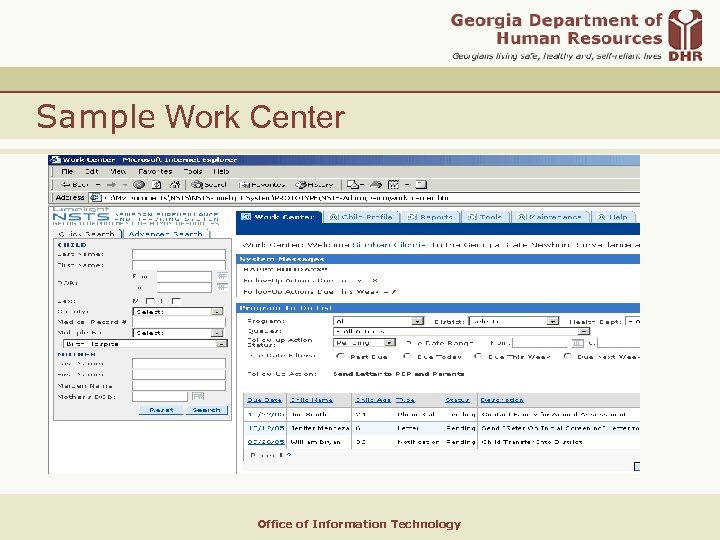Click the NSTS logo

[81, 216]
